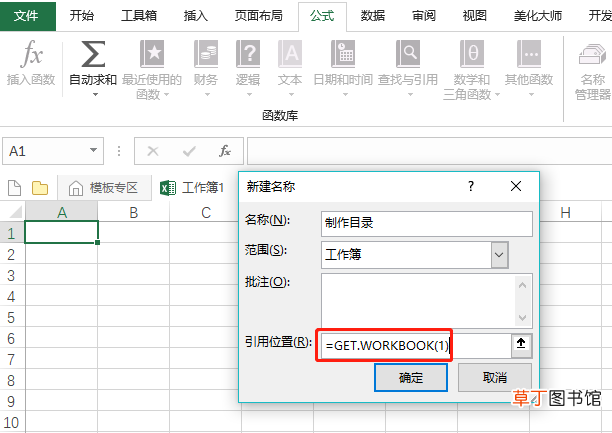This screenshot has width=612, height=433.
Task: Click the collapse-dialog range picker arrow
Action: click(x=521, y=344)
